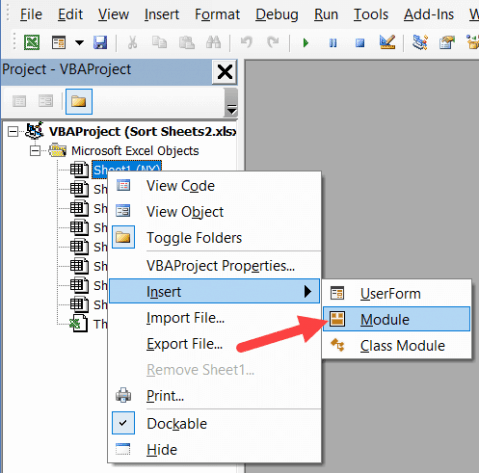Collapse the VBAProject tree node

13,132
